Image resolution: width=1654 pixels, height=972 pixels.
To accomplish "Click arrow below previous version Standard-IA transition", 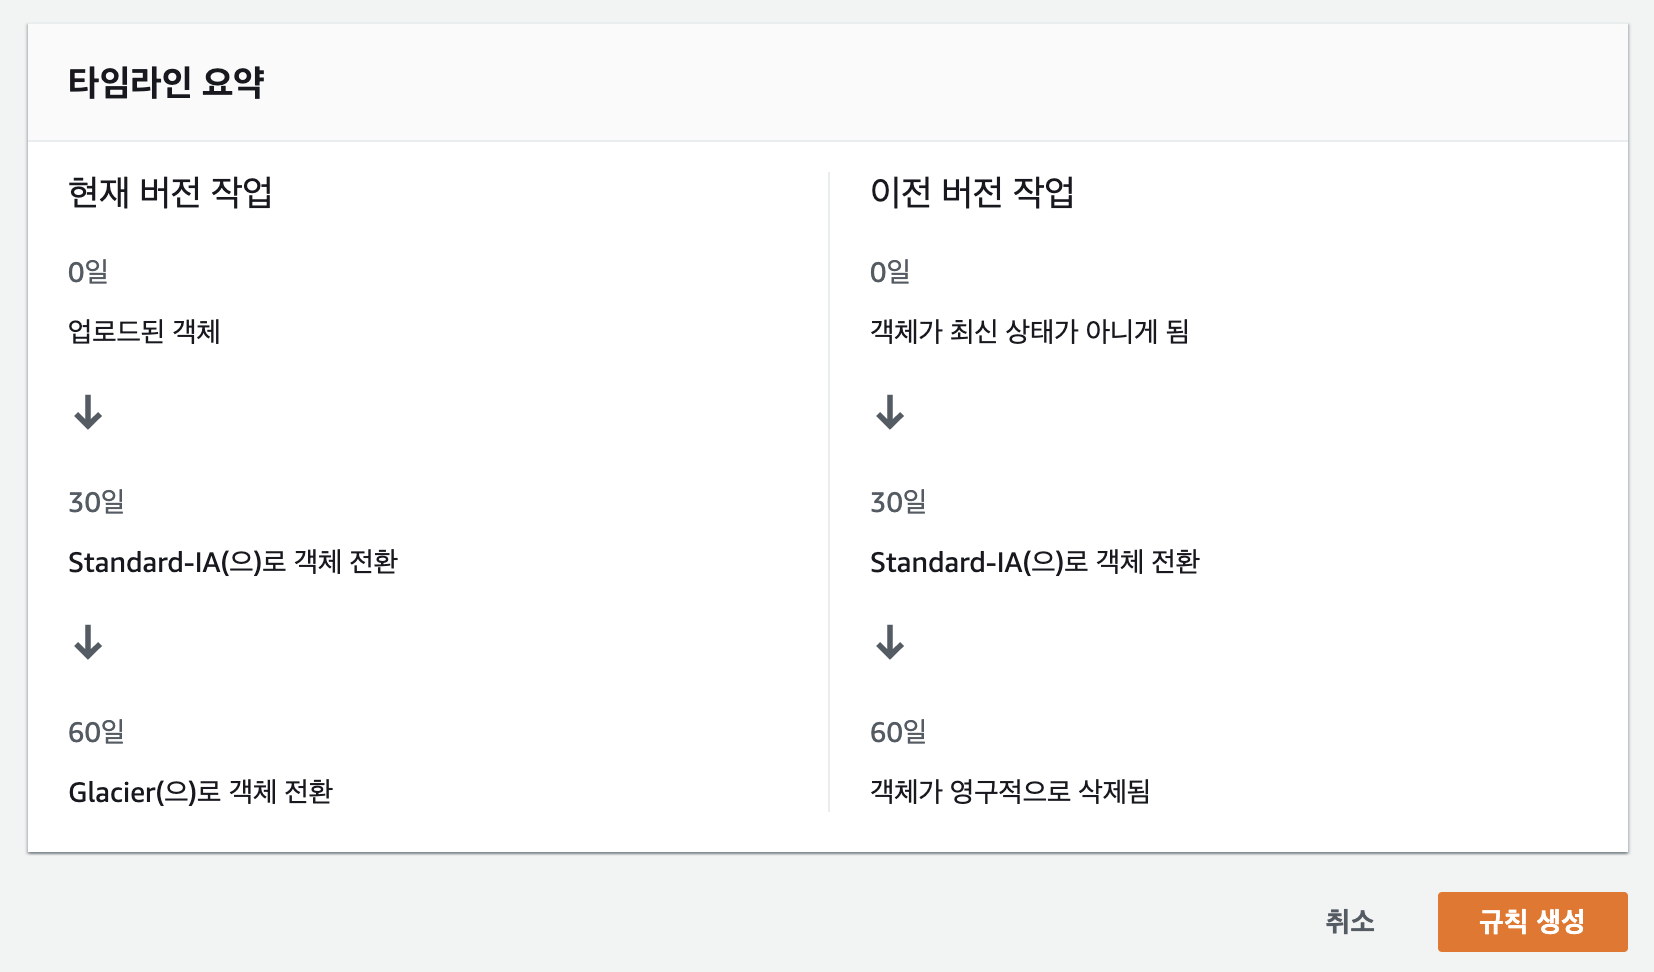I will click(890, 642).
